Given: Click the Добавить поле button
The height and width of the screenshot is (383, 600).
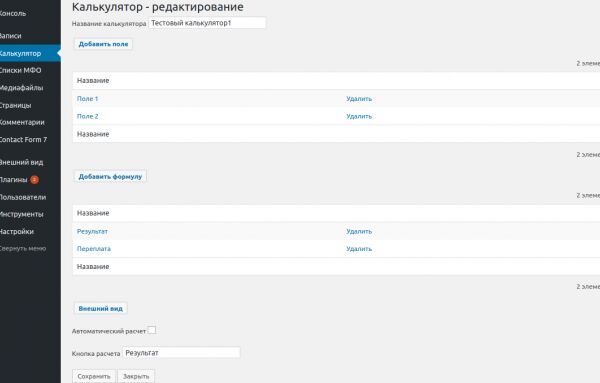Looking at the screenshot, I should [x=103, y=44].
